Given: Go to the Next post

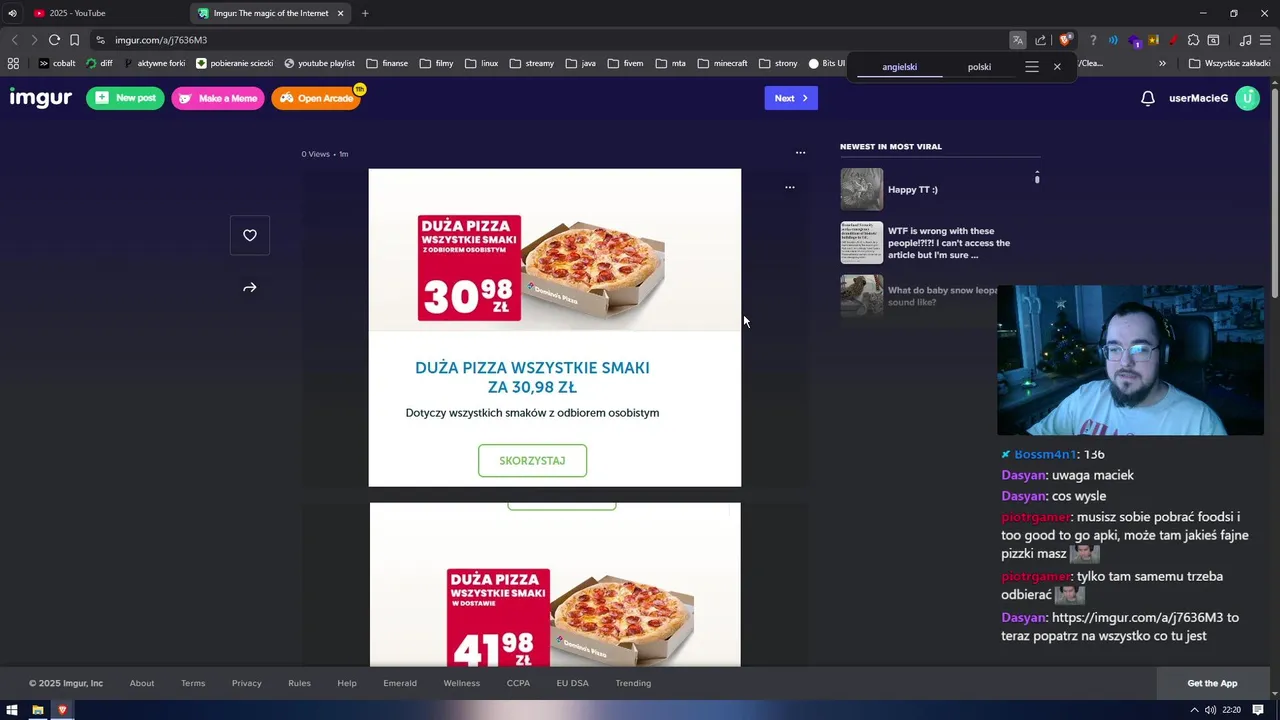Looking at the screenshot, I should click(791, 98).
